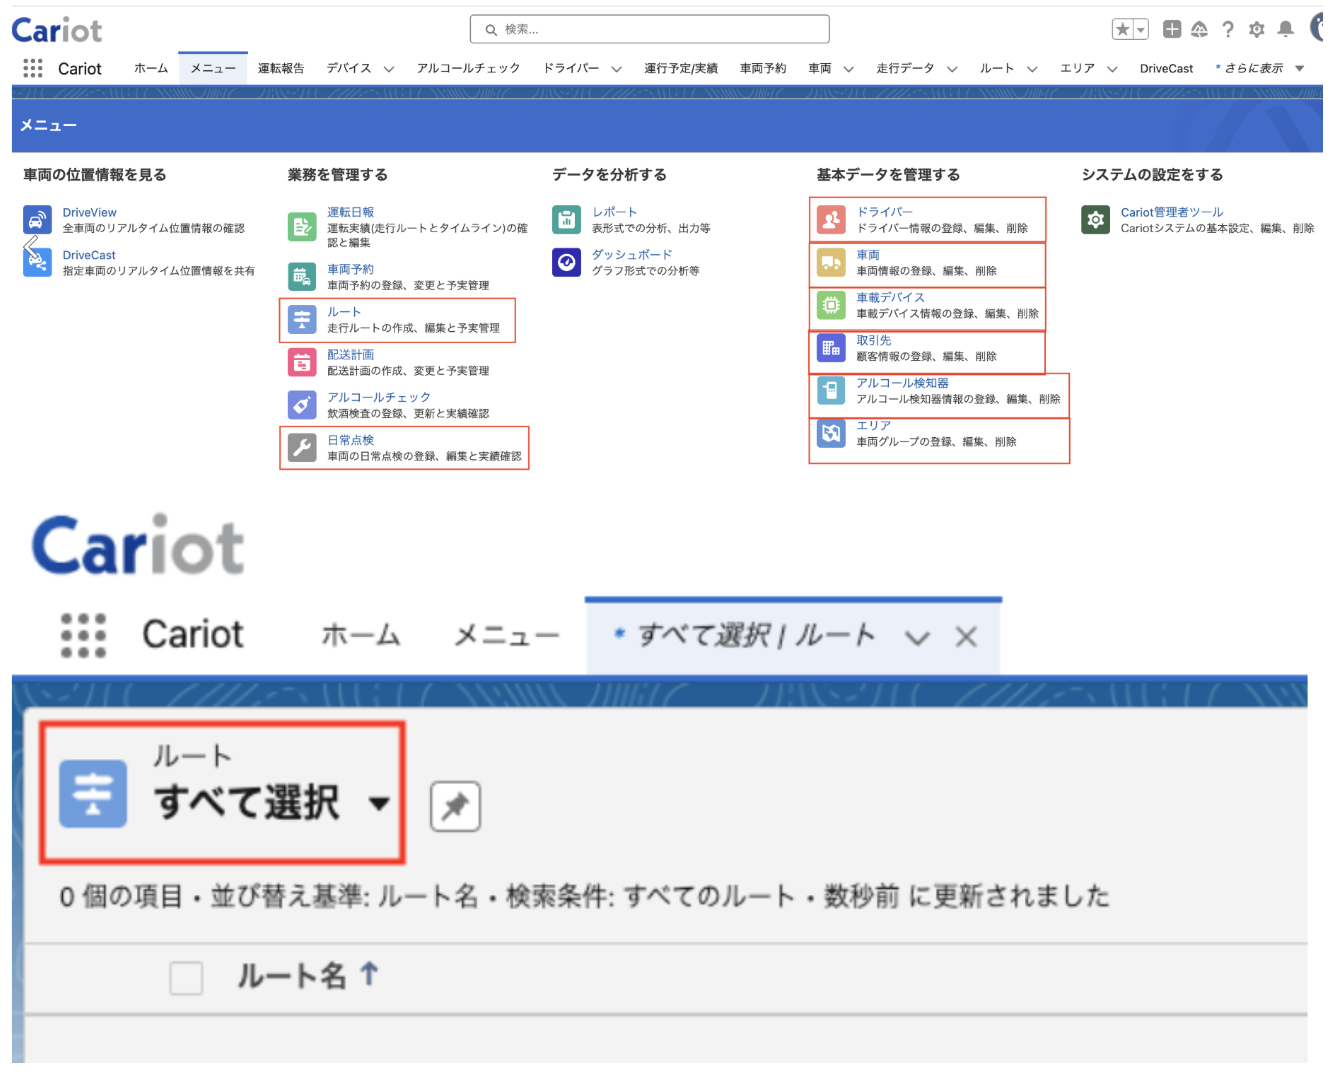Image resolution: width=1331 pixels, height=1072 pixels.
Task: Click the レポート icon
Action: 566,219
